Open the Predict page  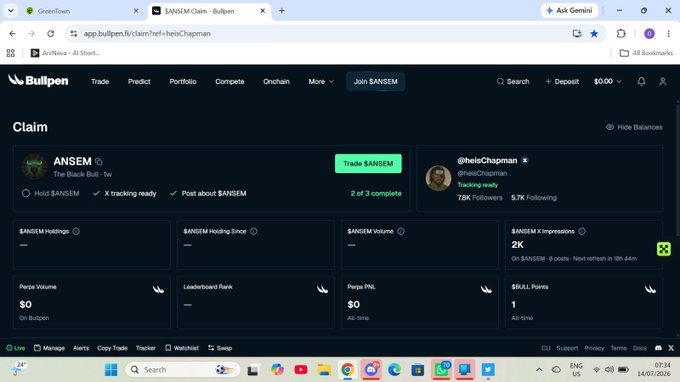pyautogui.click(x=139, y=82)
